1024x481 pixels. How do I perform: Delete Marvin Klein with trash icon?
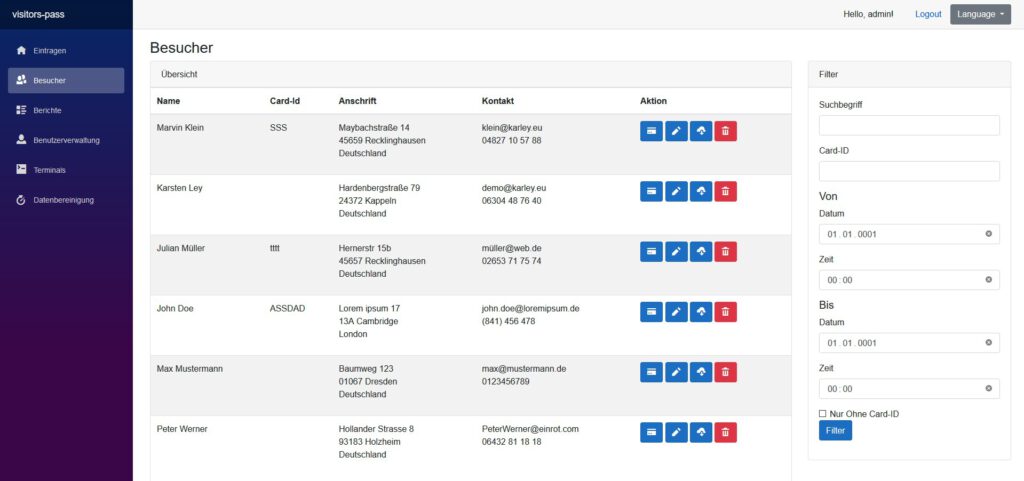726,131
